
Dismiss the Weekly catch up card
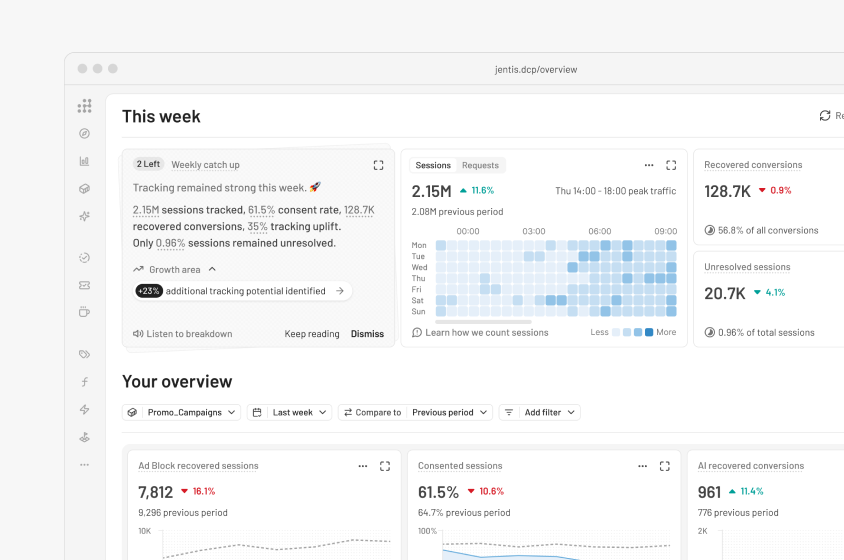click(x=367, y=334)
